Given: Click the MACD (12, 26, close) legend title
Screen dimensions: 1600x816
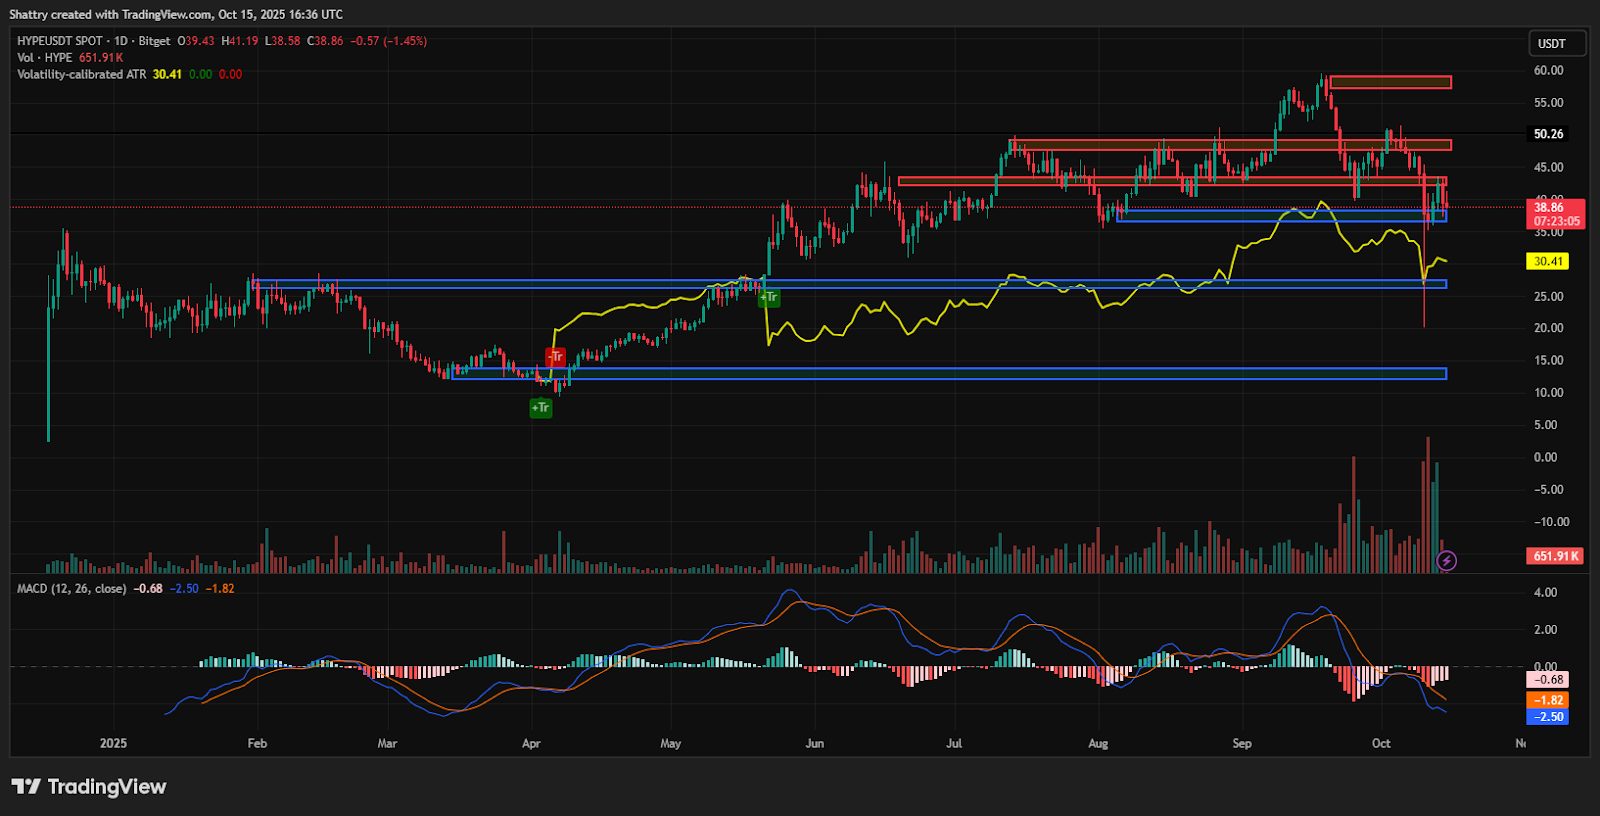Looking at the screenshot, I should [x=72, y=589].
